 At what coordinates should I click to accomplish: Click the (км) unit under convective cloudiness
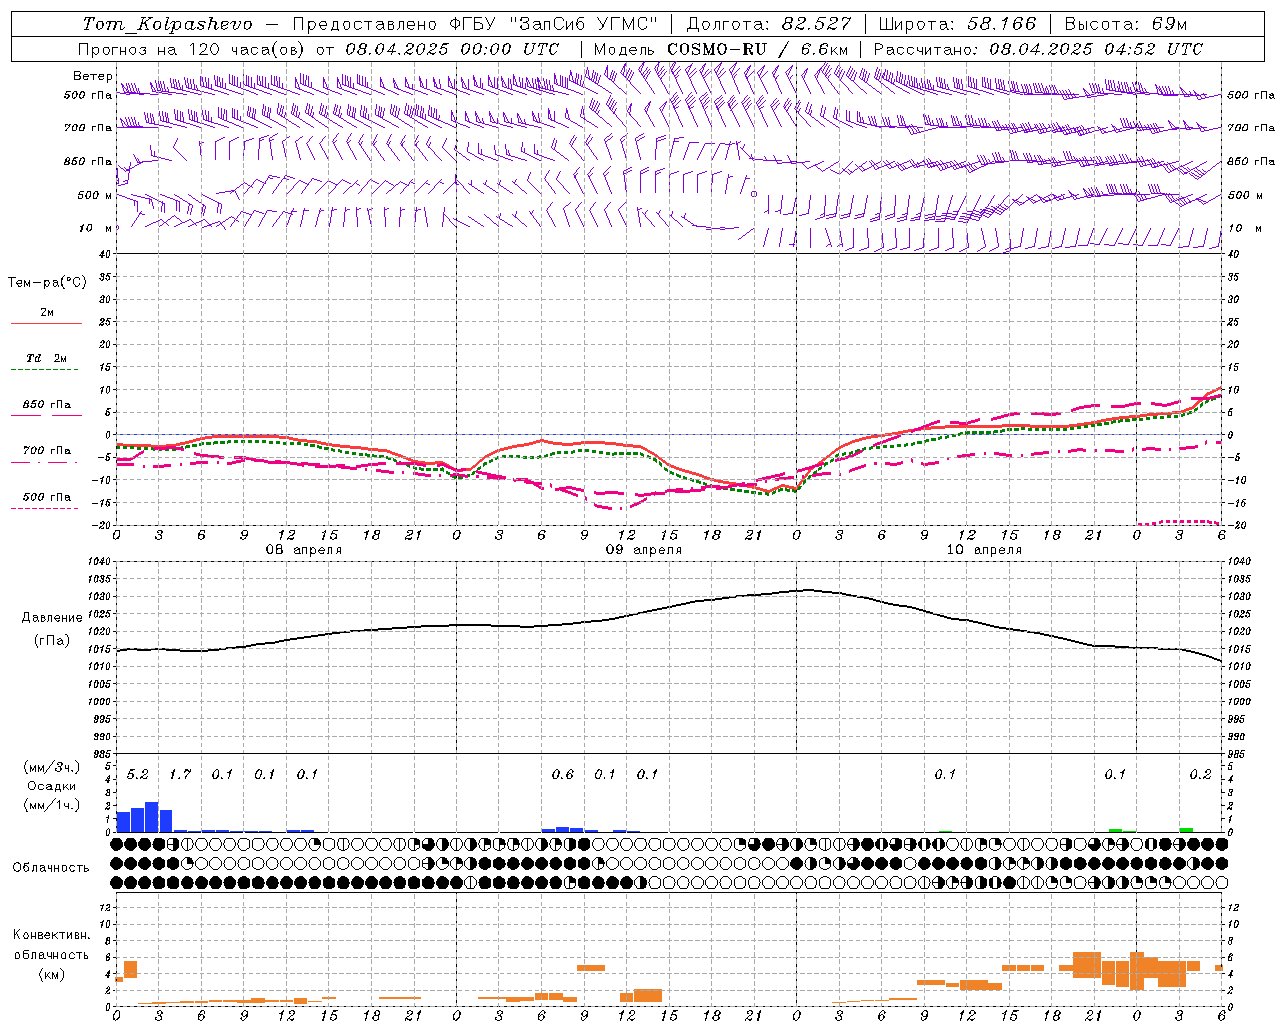pyautogui.click(x=52, y=974)
